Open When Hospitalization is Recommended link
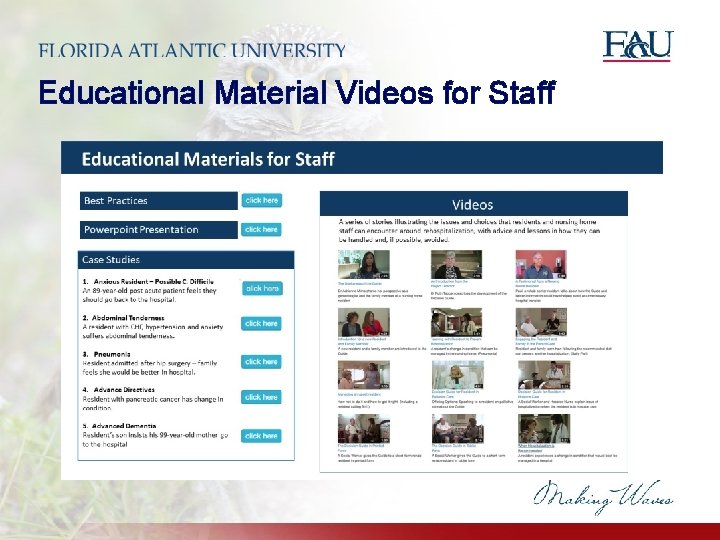The width and height of the screenshot is (720, 540). coord(536,448)
